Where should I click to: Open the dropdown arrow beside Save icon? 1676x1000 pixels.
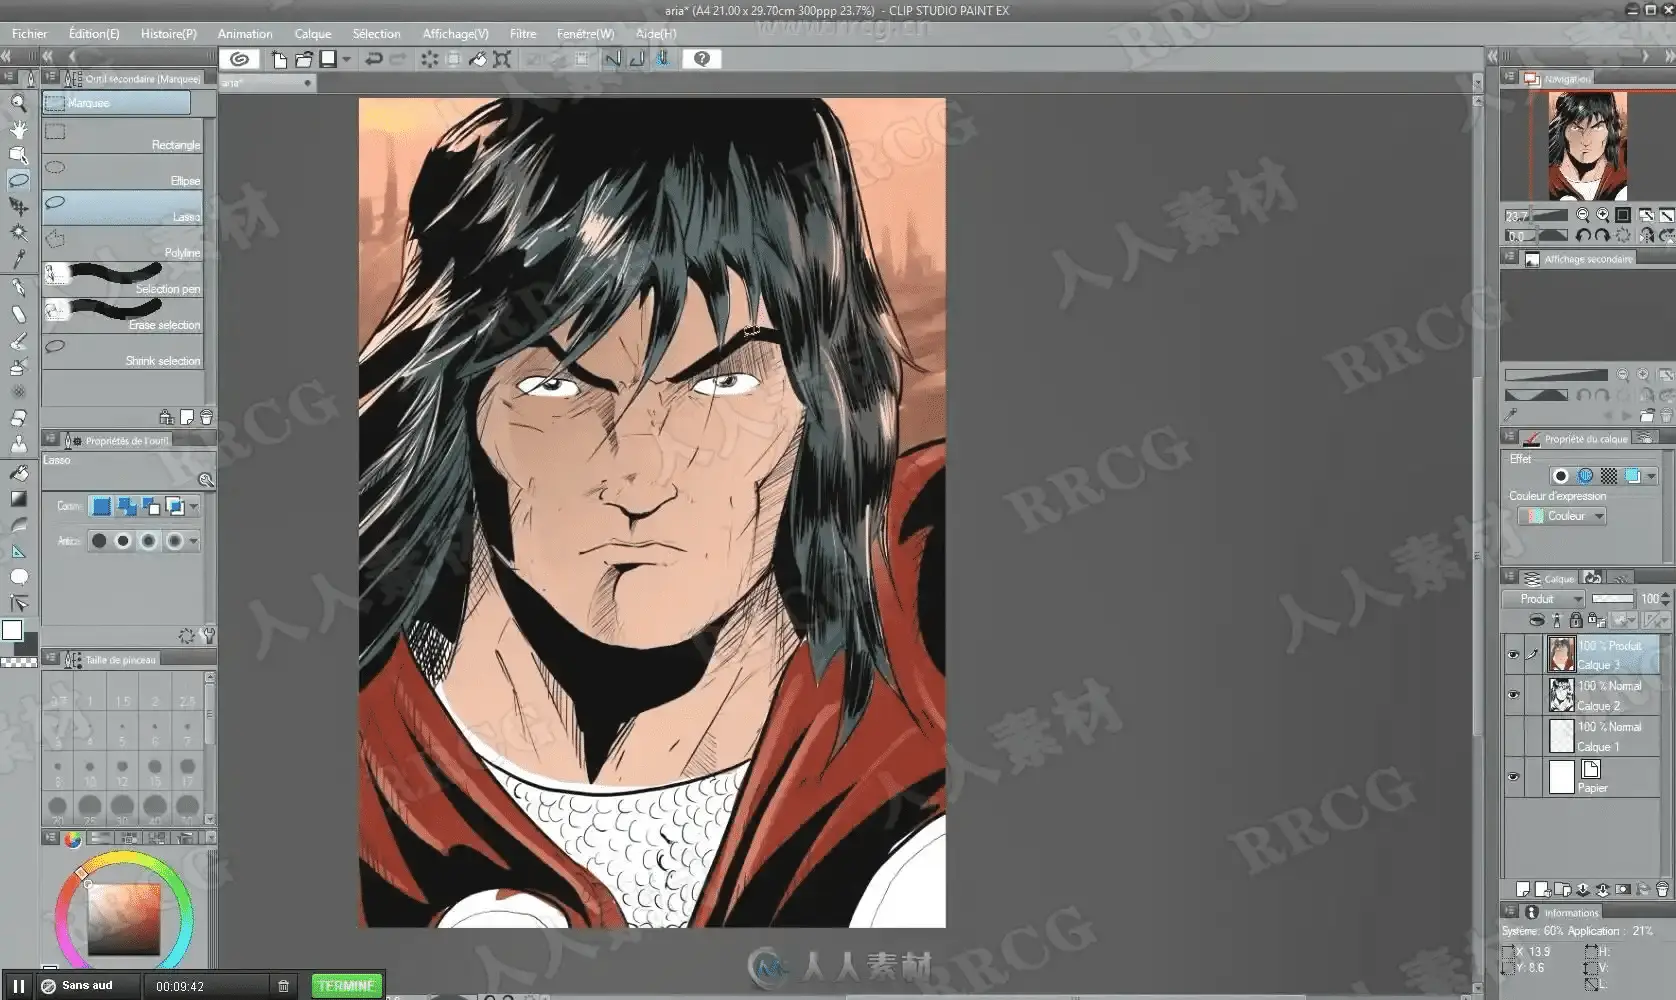point(346,59)
